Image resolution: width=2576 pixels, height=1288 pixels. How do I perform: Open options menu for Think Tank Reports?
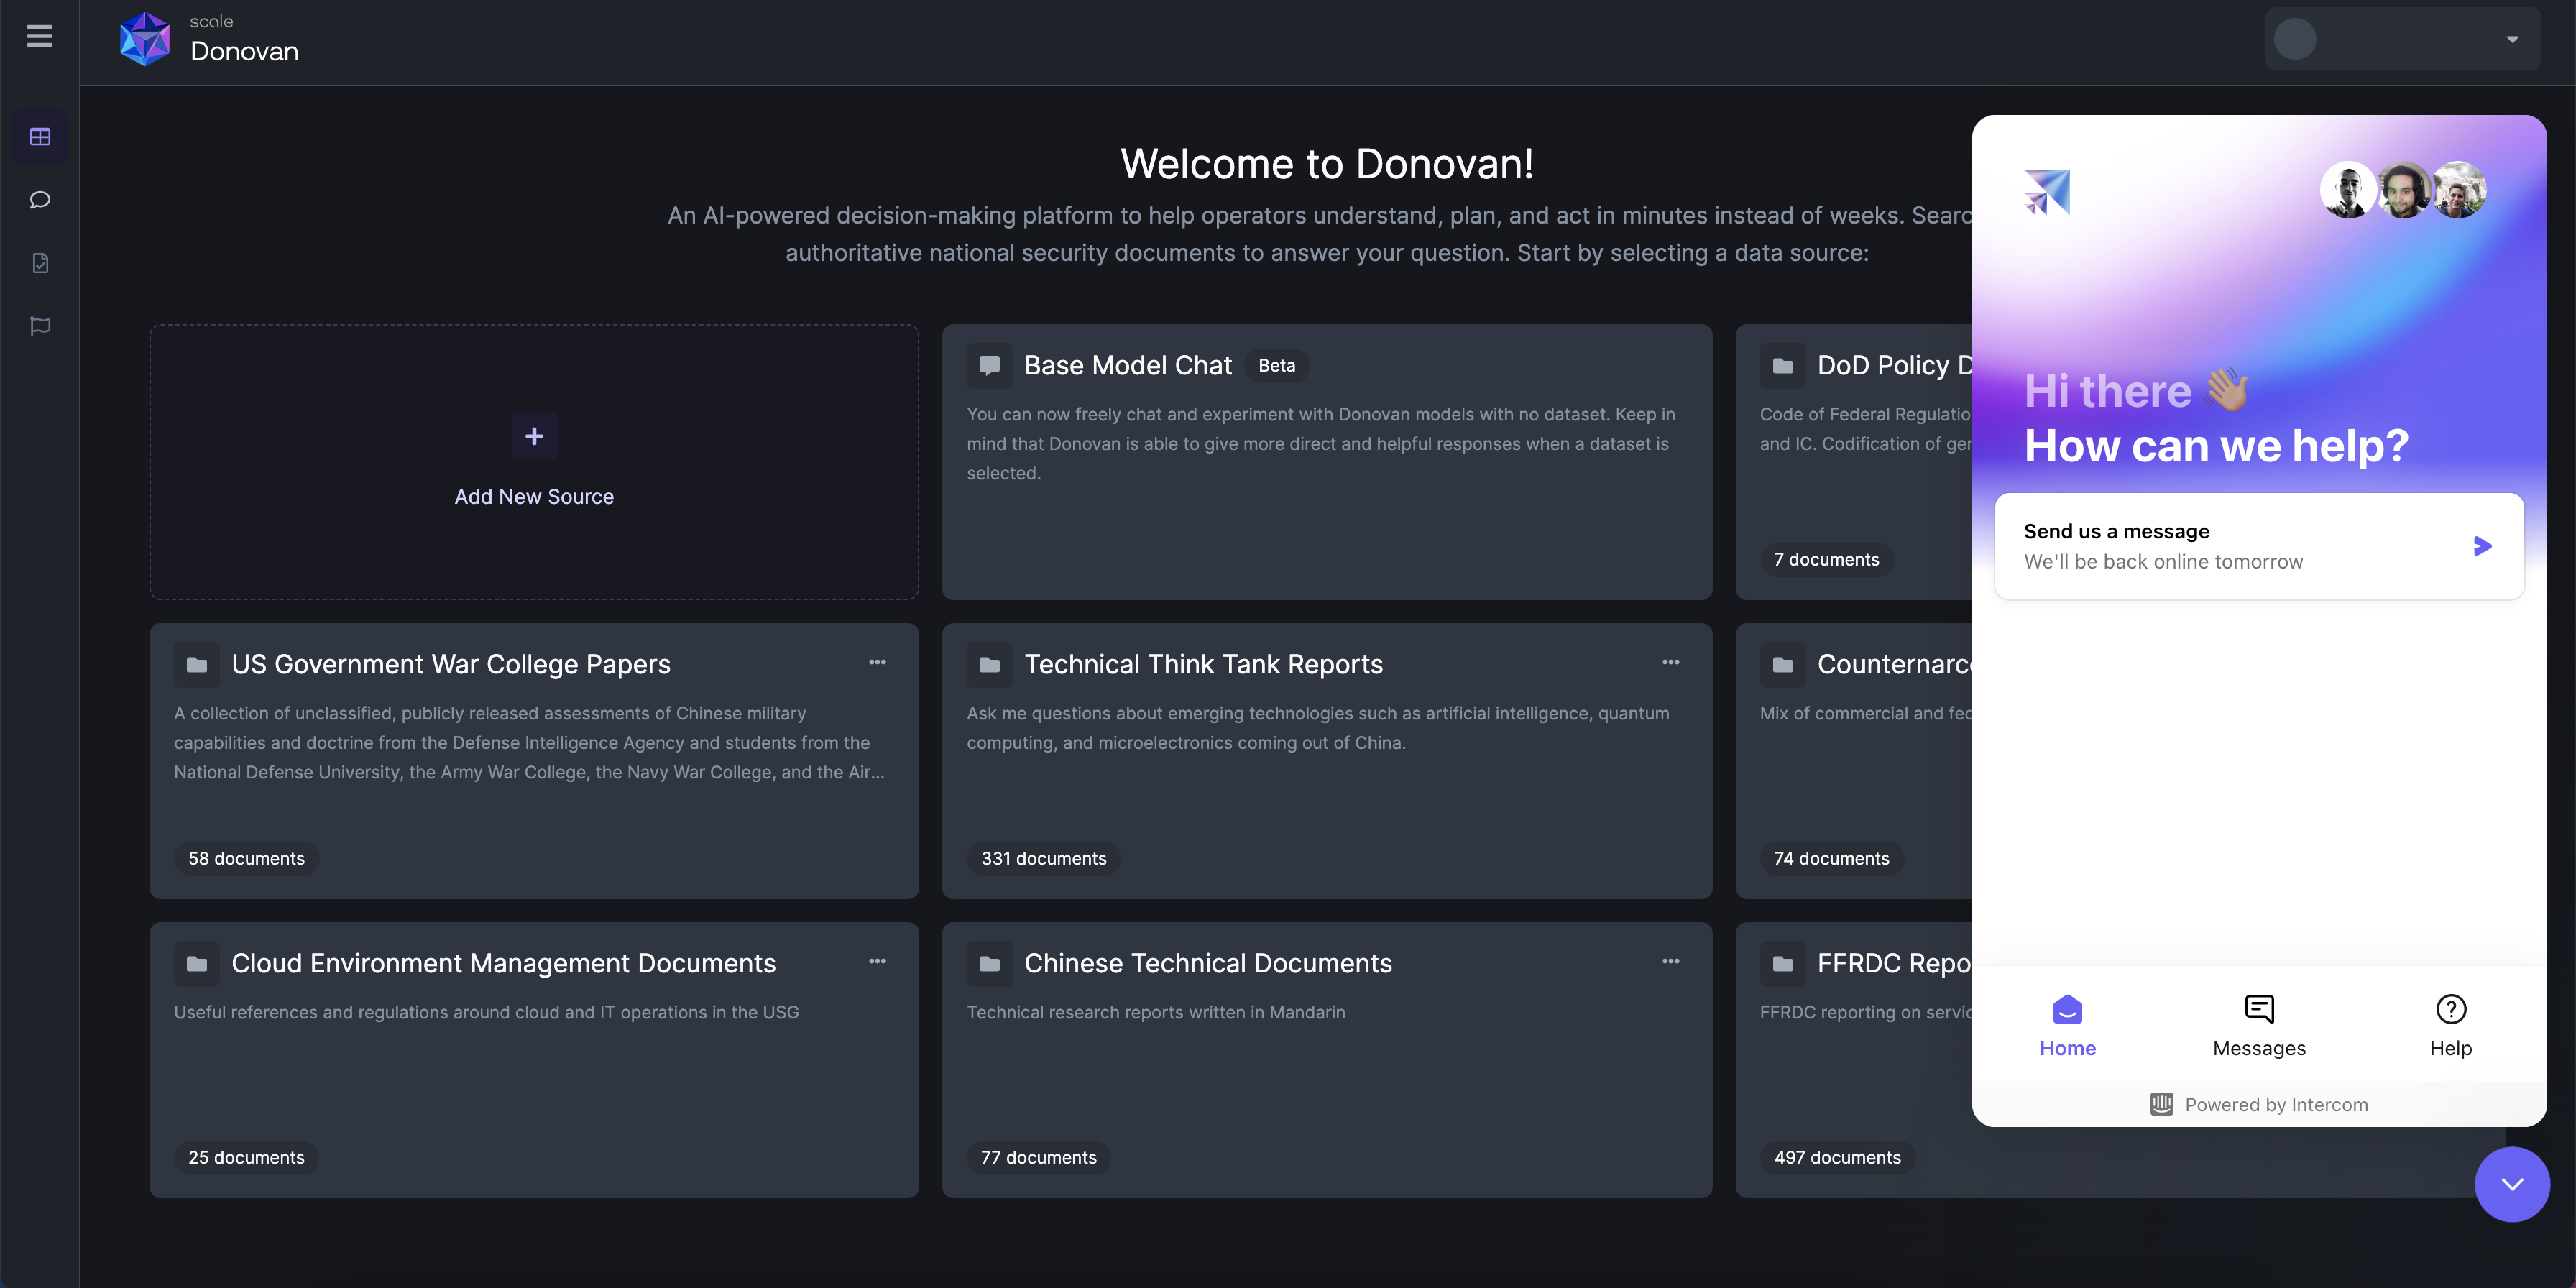(x=1670, y=662)
